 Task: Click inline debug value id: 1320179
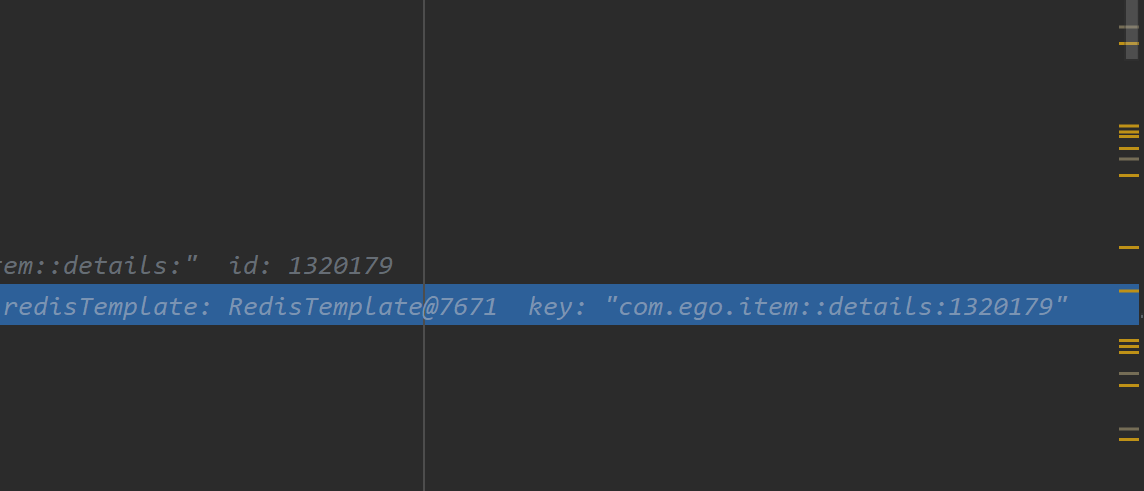click(311, 266)
